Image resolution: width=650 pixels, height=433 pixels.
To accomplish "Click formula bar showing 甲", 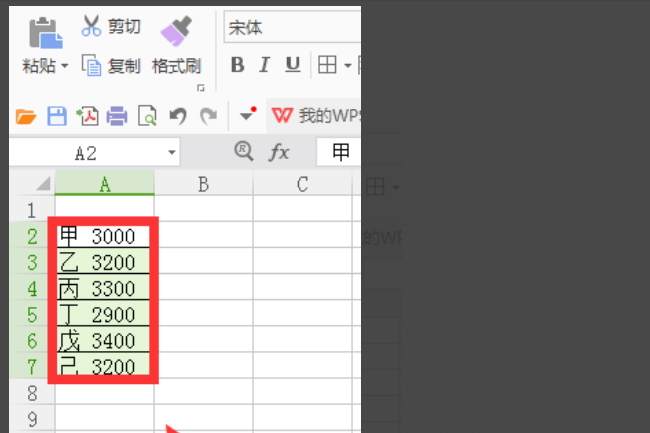I will [339, 152].
